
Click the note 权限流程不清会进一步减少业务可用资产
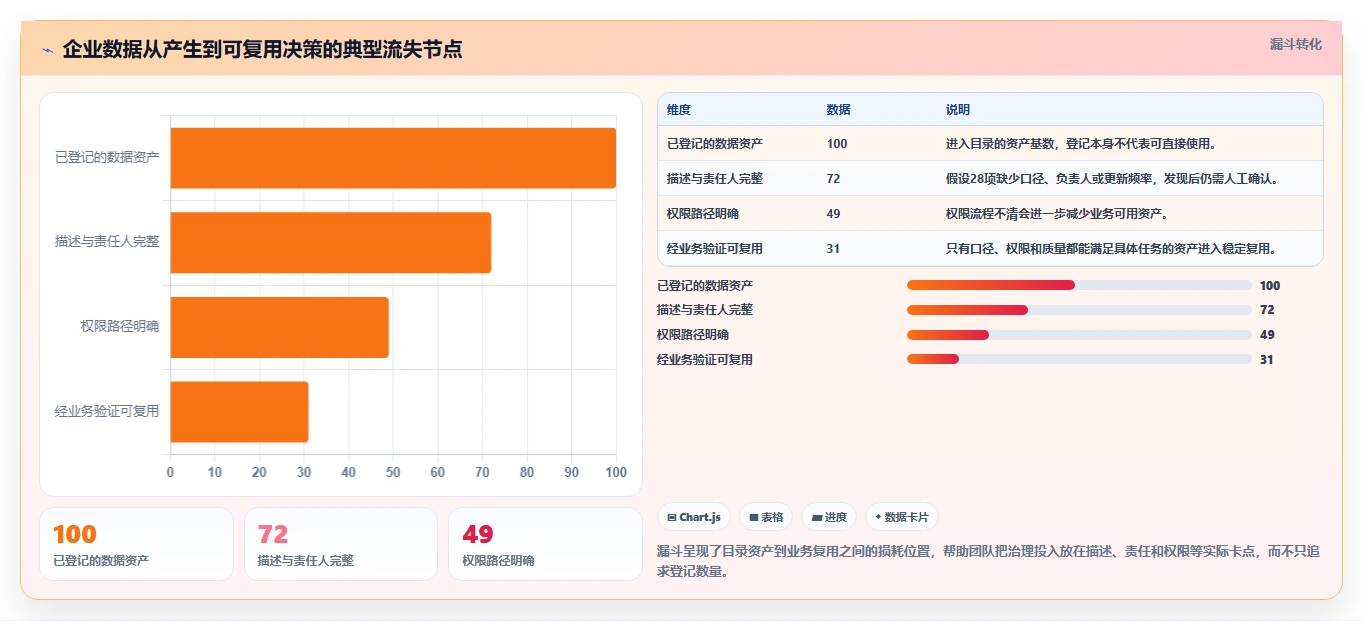point(1057,214)
